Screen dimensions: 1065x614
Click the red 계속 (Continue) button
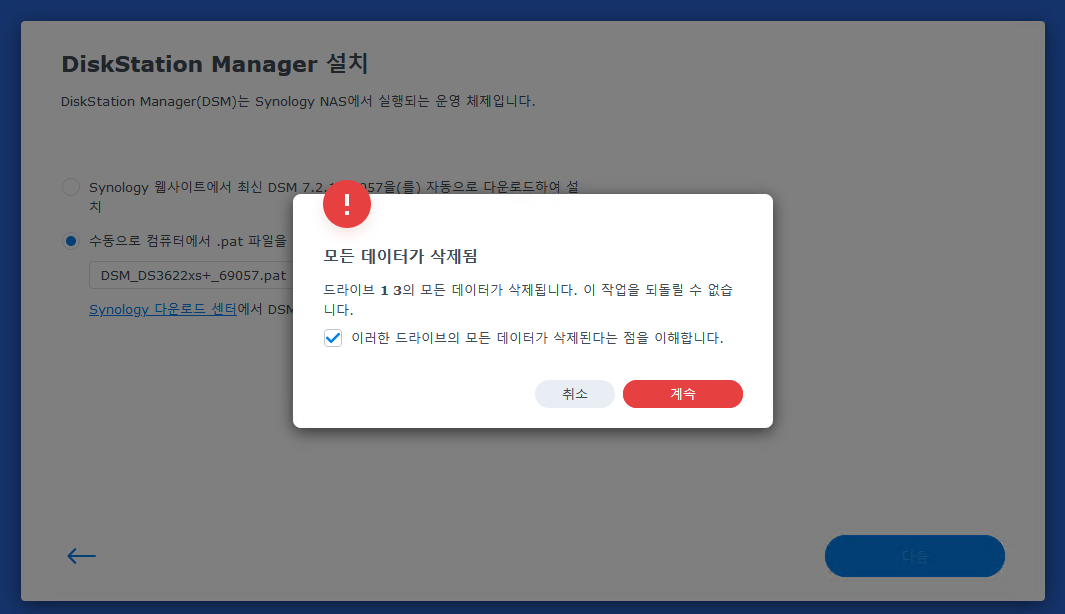[683, 394]
